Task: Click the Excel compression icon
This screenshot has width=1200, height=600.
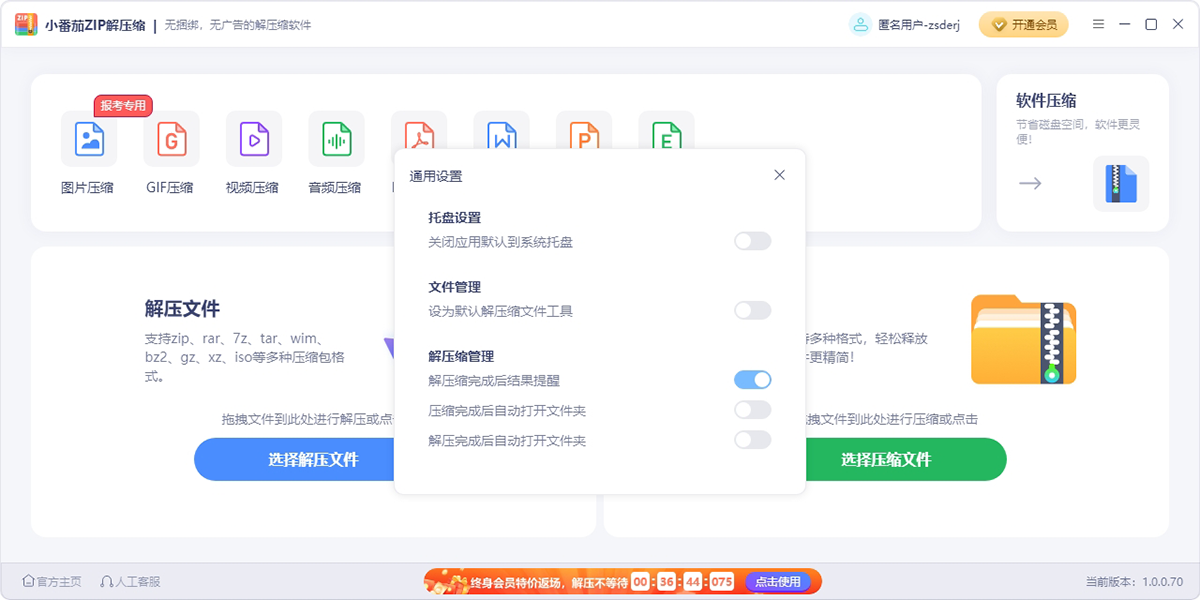Action: coord(667,130)
